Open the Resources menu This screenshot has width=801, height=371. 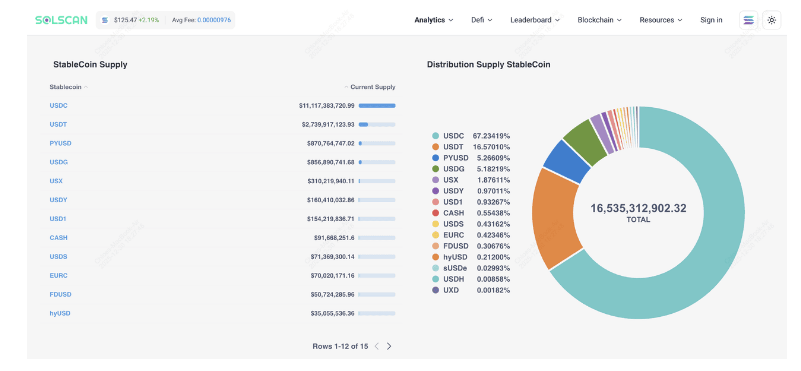pos(661,20)
